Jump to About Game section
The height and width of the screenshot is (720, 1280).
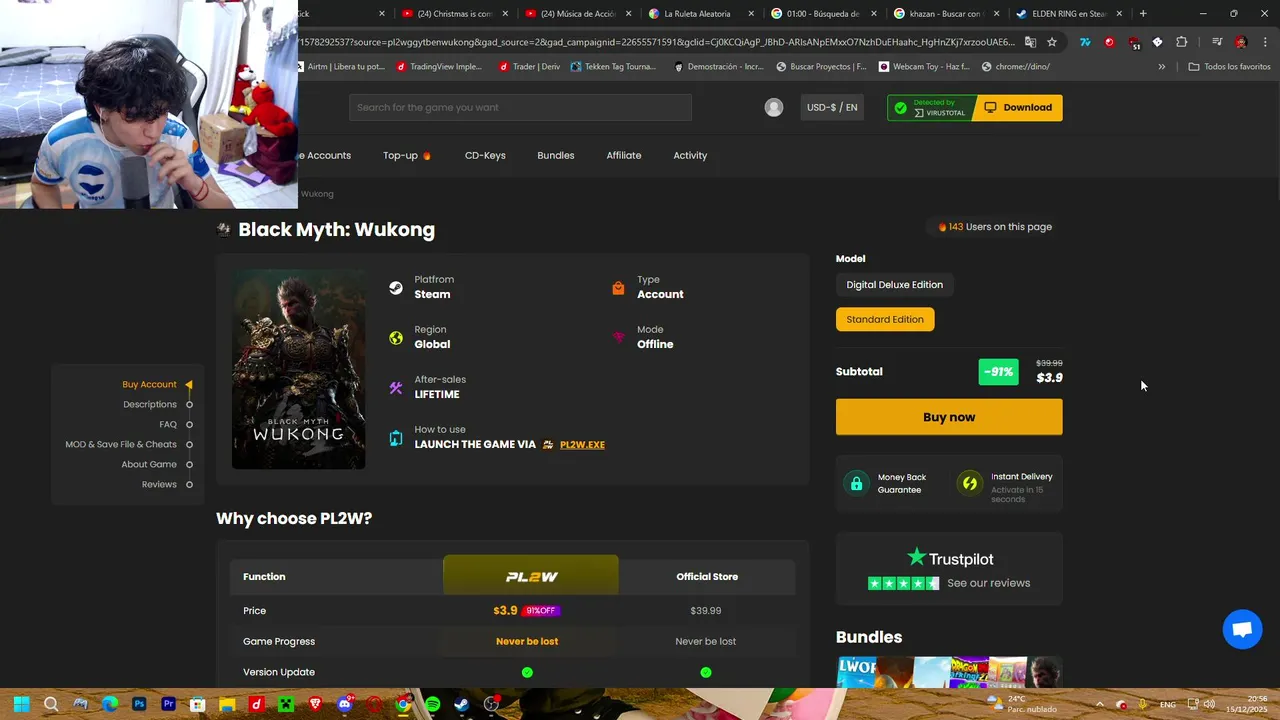pos(149,464)
